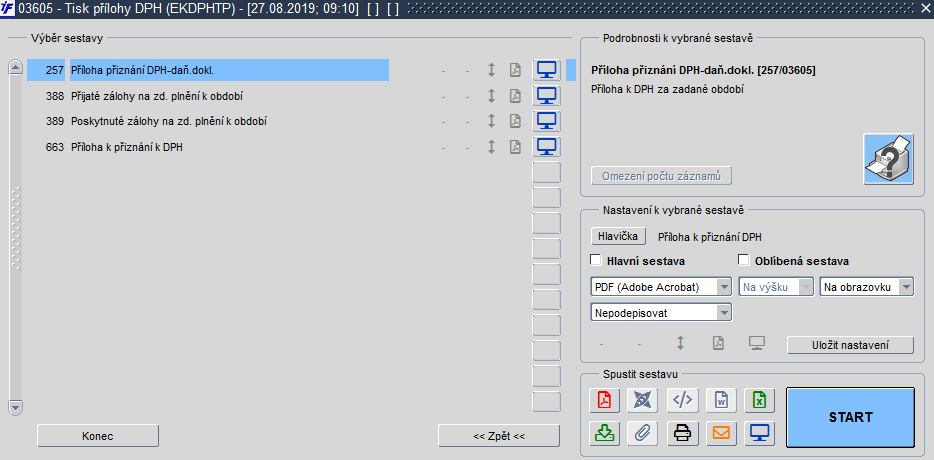Click the red PDF output icon

[x=605, y=400]
